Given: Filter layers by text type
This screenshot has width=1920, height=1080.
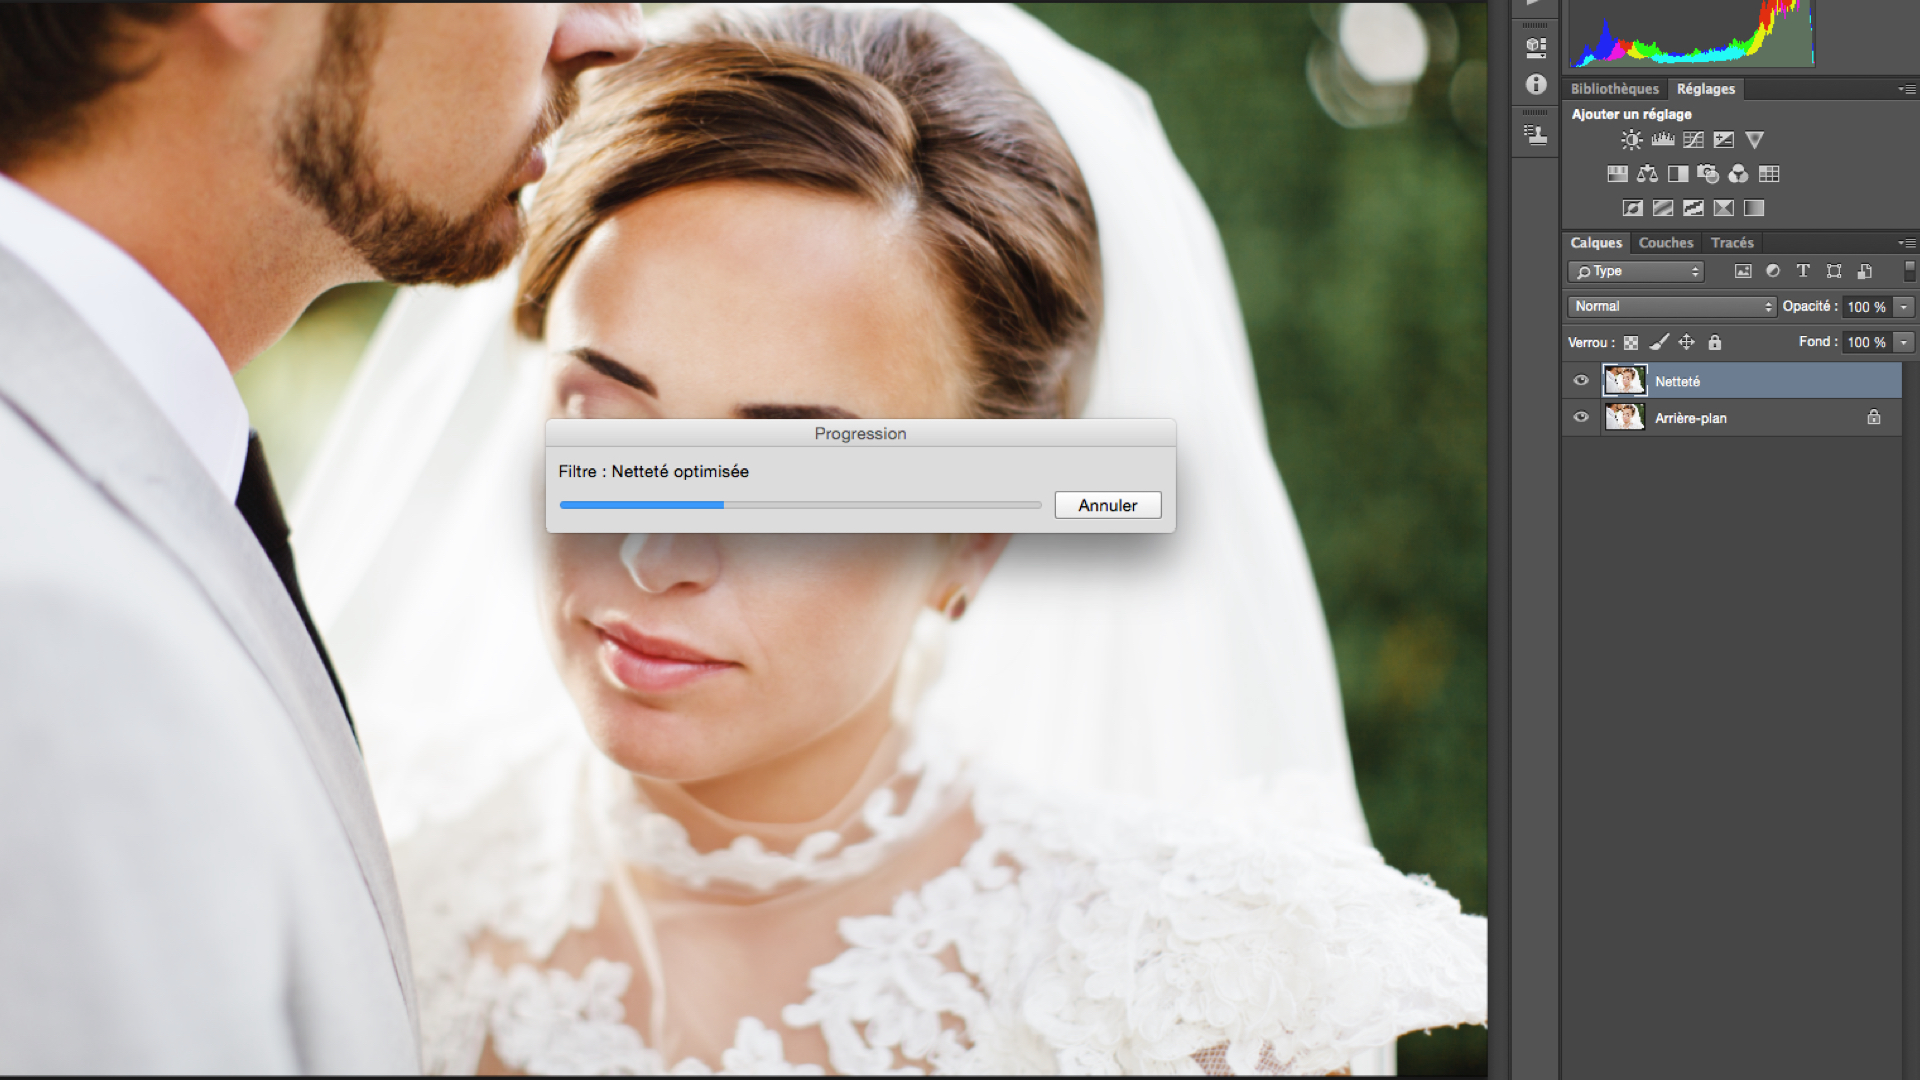Looking at the screenshot, I should 1803,271.
